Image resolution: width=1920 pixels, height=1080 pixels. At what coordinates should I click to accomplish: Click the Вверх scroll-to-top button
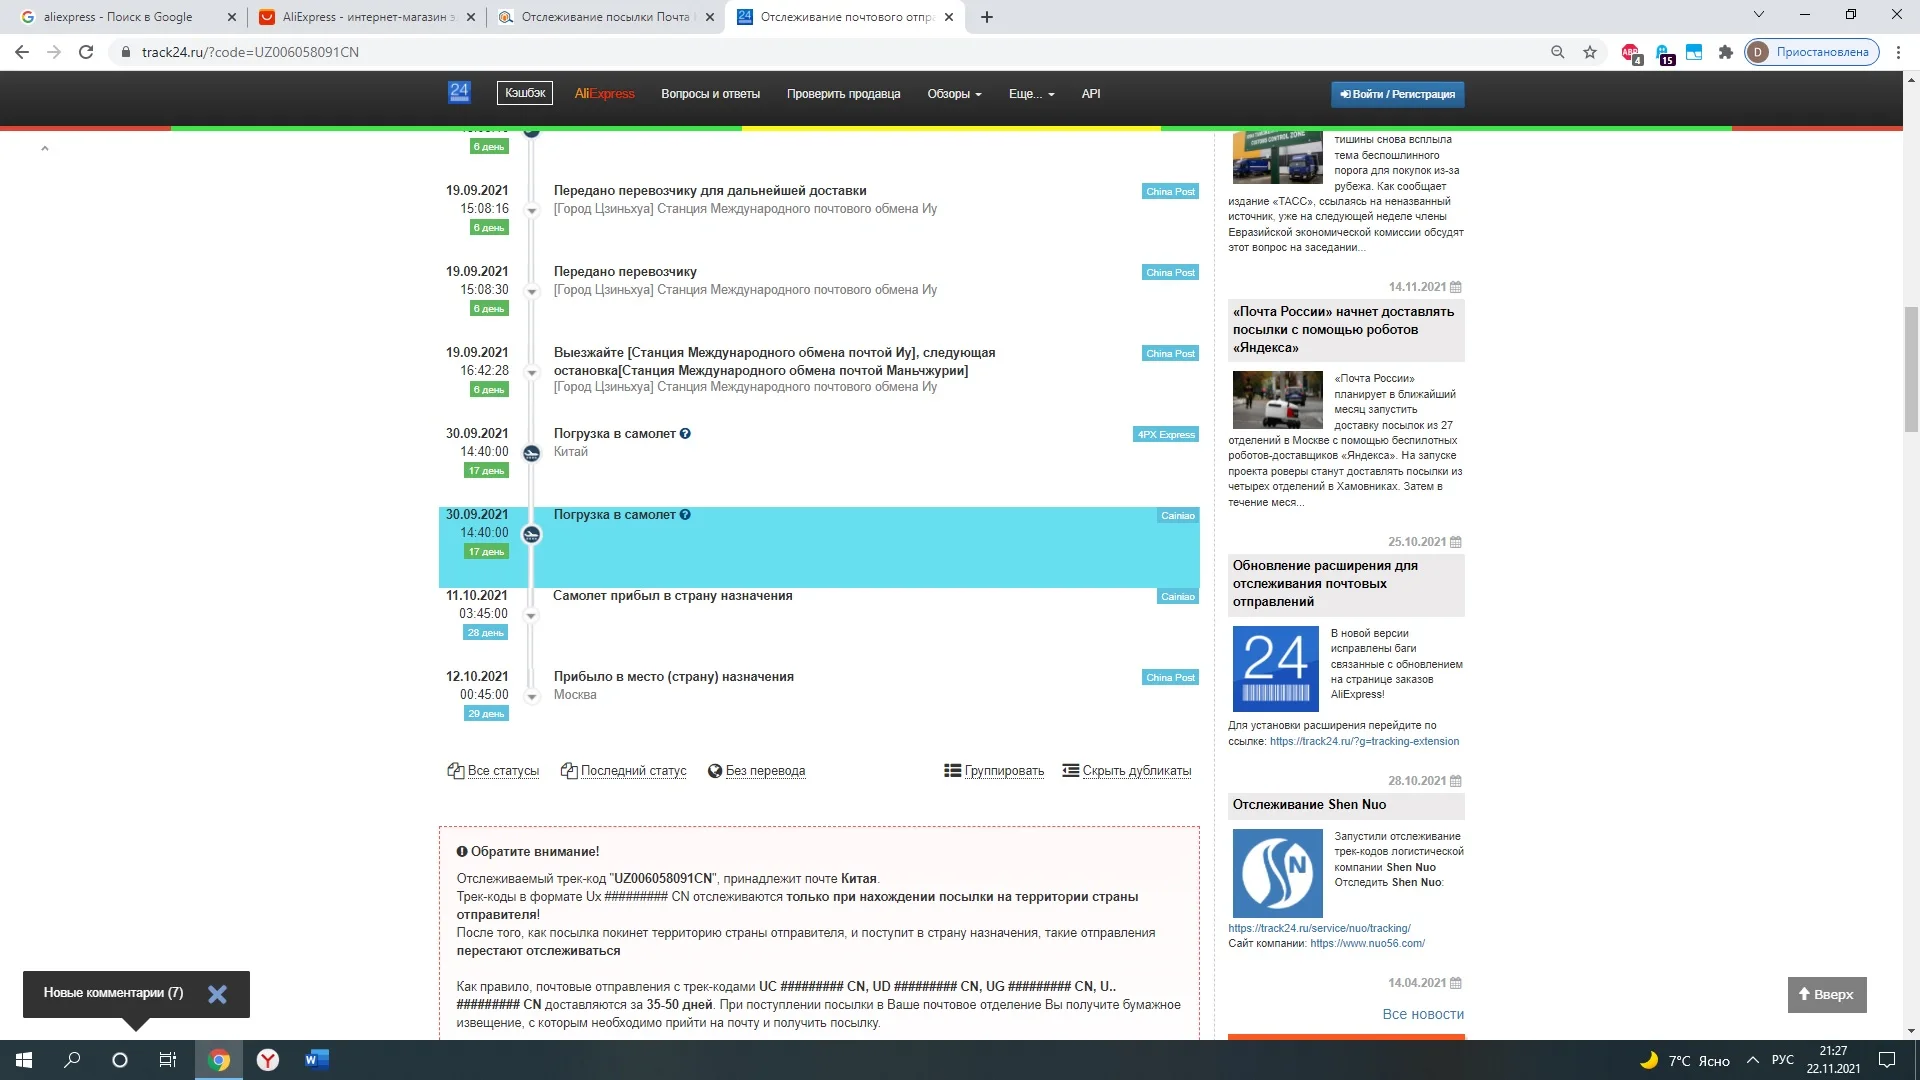pos(1826,994)
